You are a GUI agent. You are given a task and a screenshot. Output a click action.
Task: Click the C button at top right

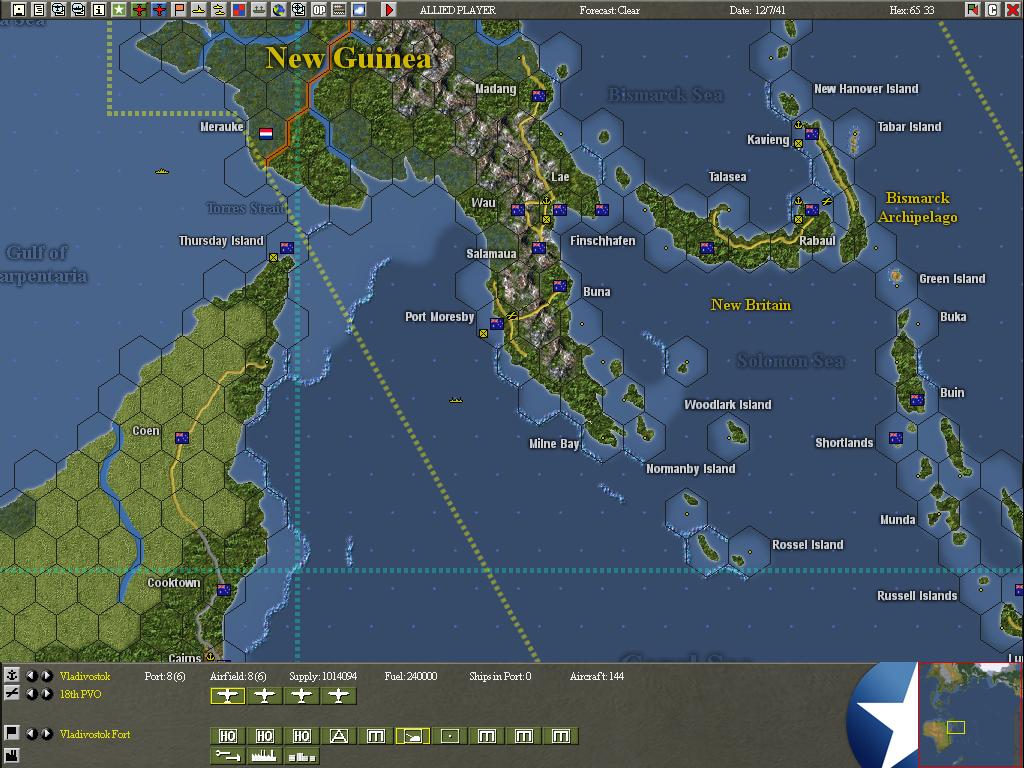tap(993, 9)
